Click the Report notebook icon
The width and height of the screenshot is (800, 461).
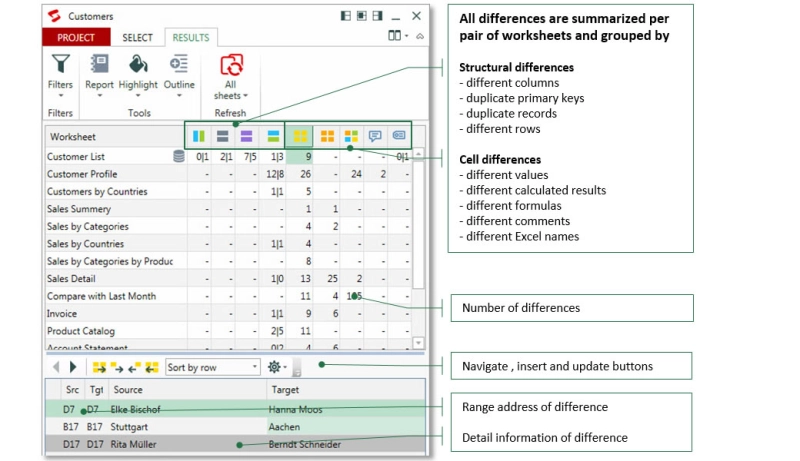pos(99,65)
